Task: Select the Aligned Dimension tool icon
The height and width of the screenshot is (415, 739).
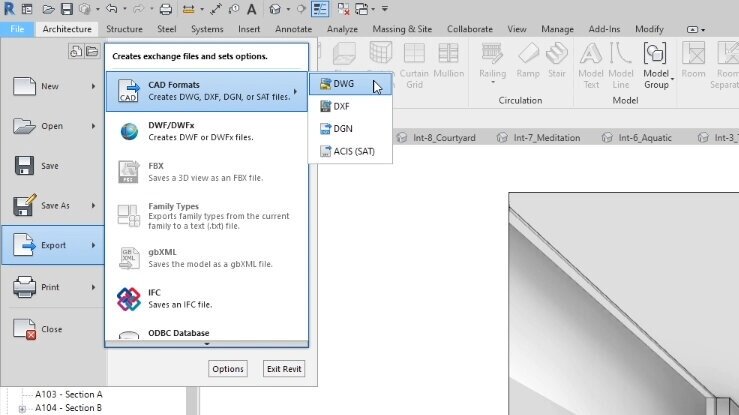Action: [216, 9]
